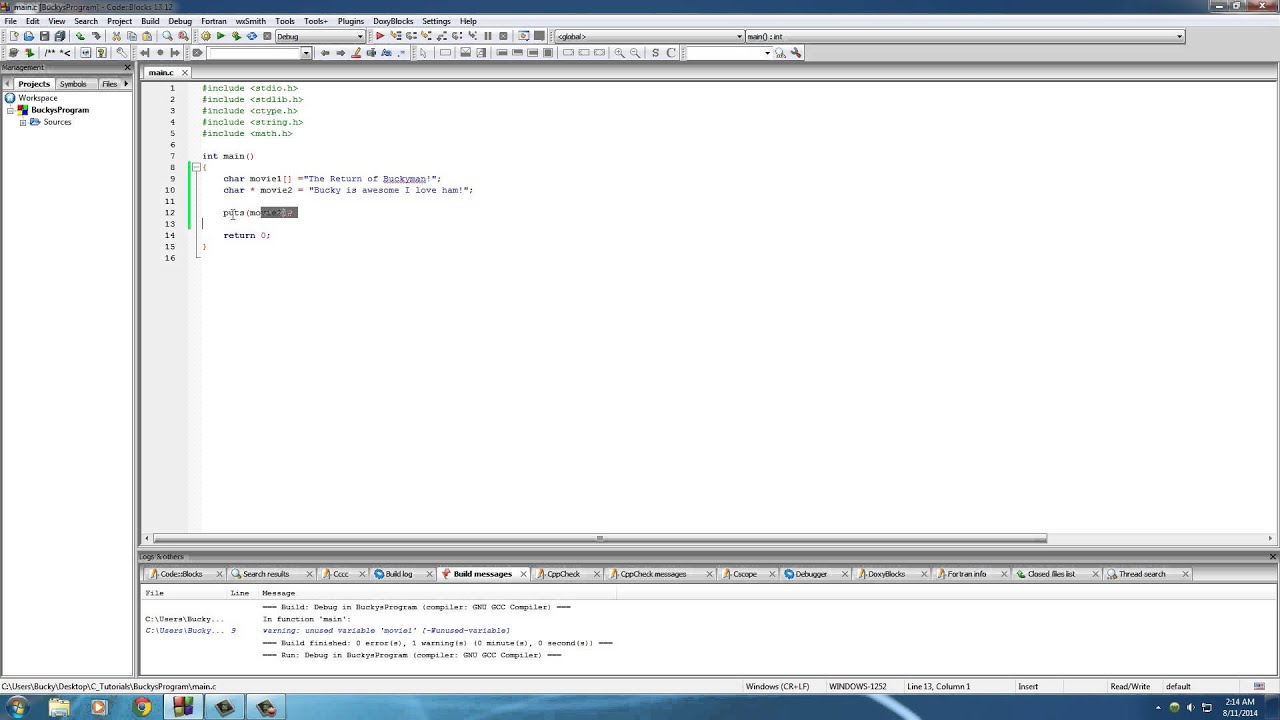
Task: Click the Build gear icon
Action: pyautogui.click(x=206, y=37)
